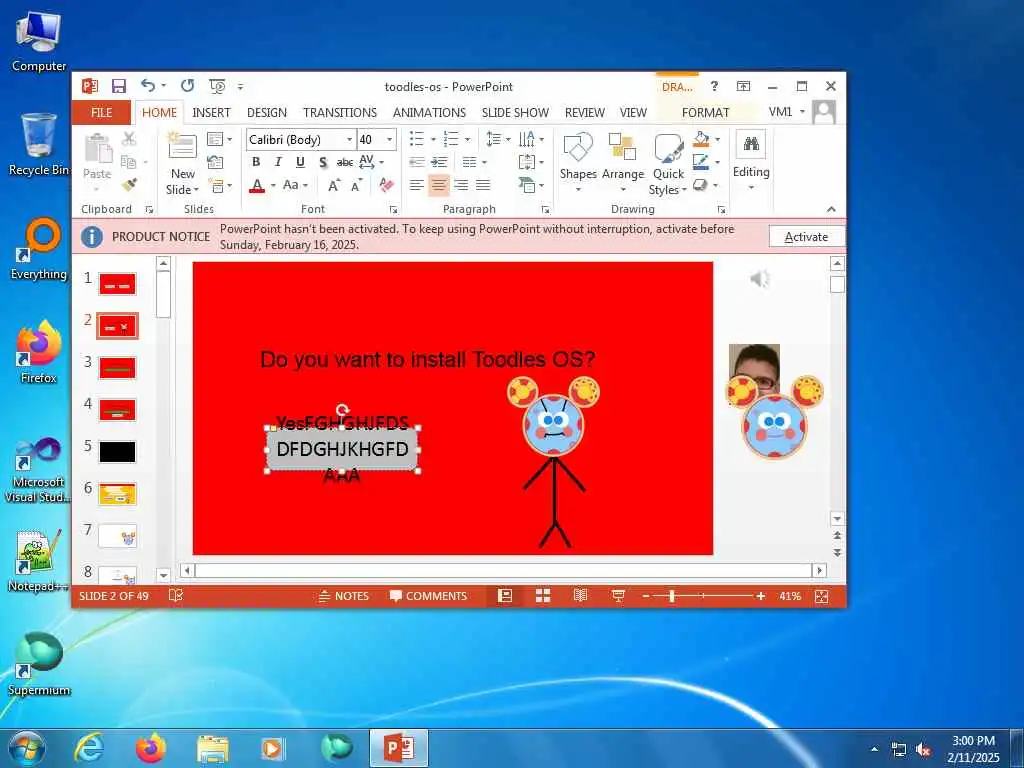Reset the slide layout
Image resolution: width=1024 pixels, height=768 pixels.
(x=215, y=162)
